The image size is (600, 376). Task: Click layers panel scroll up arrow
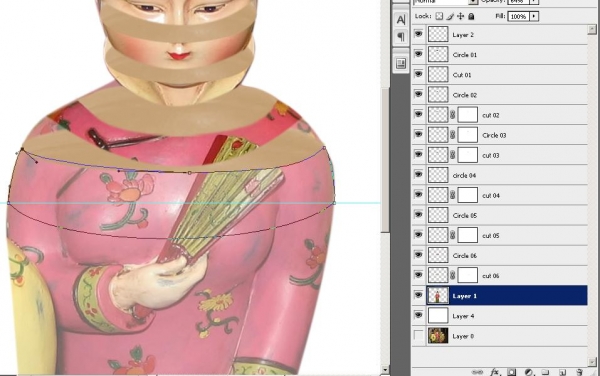pyautogui.click(x=592, y=29)
